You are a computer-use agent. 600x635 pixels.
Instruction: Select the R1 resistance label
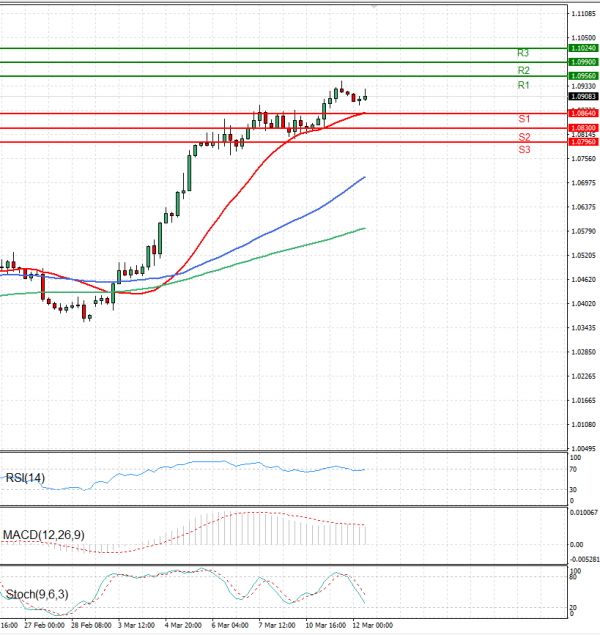(523, 86)
